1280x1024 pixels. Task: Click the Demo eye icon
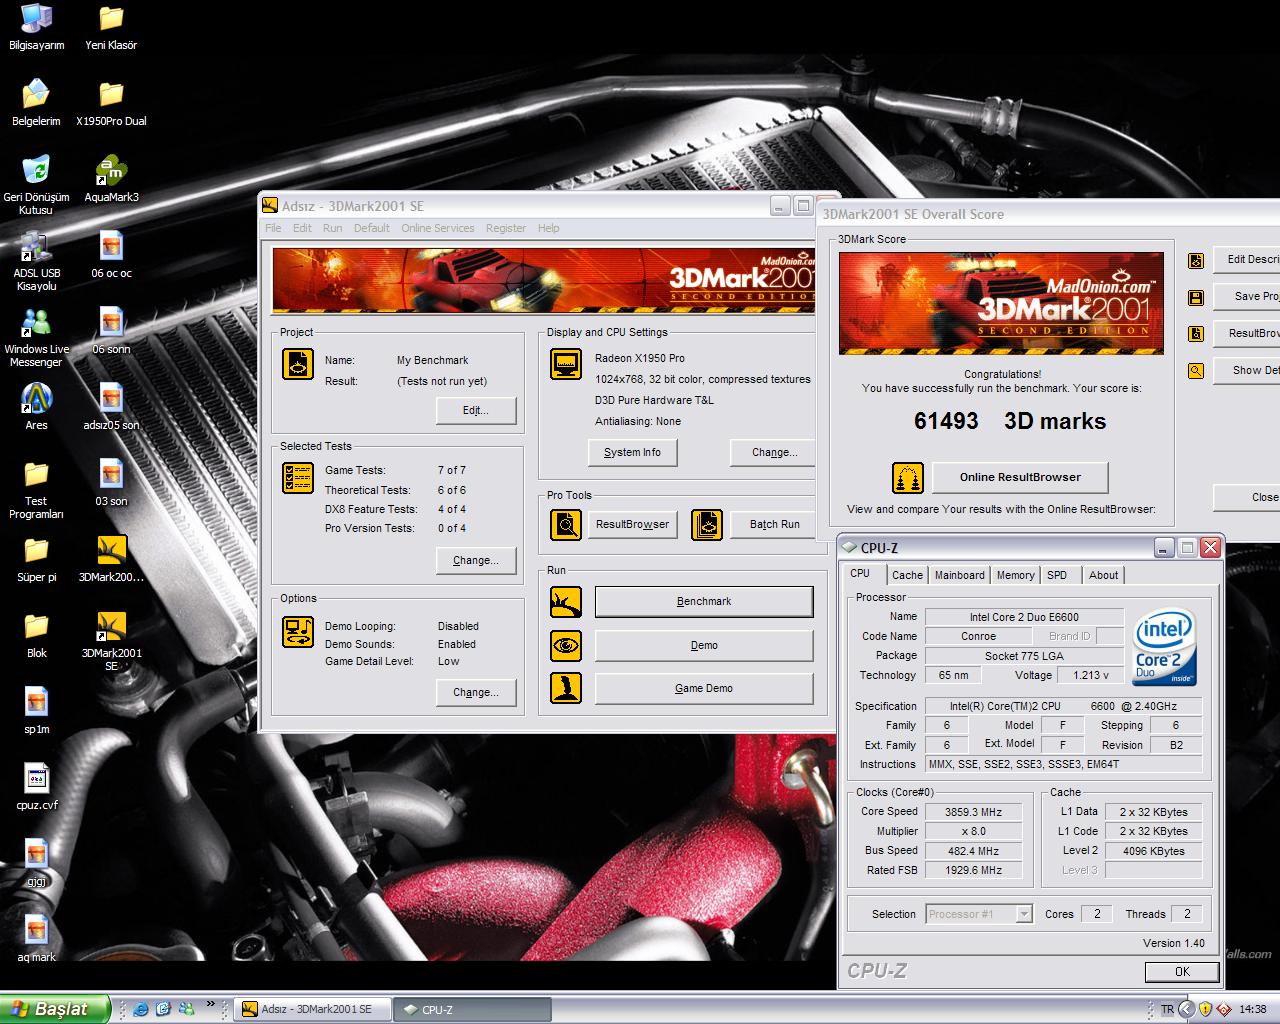click(566, 645)
